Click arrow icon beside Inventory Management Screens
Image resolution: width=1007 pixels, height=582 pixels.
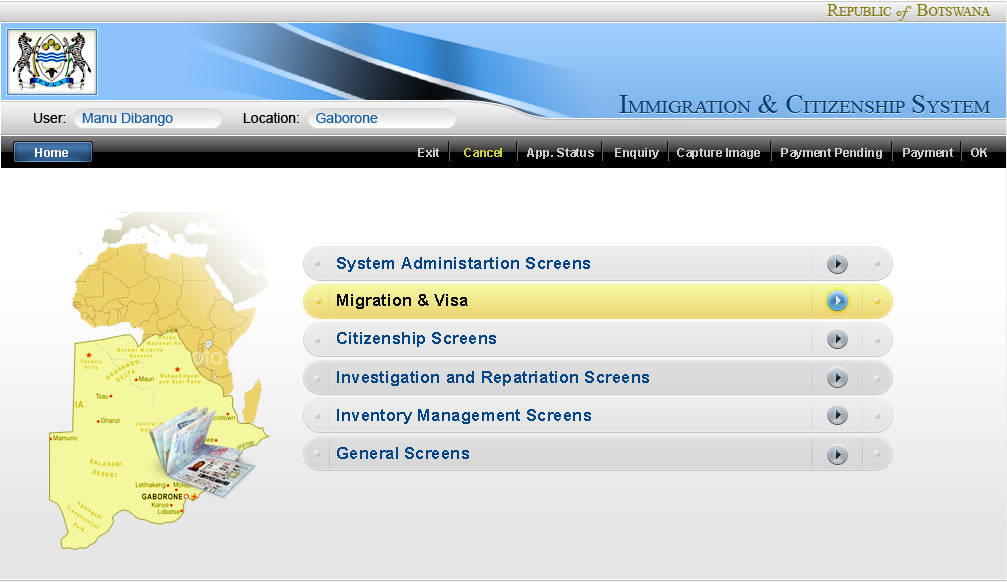pos(837,416)
